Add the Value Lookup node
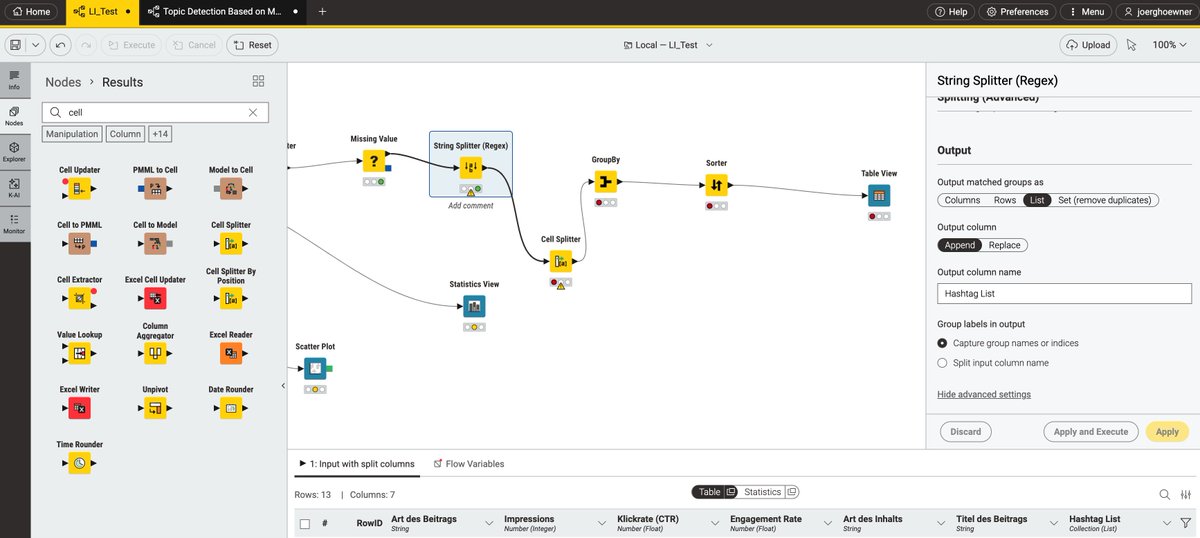Viewport: 1200px width, 538px height. pos(79,353)
